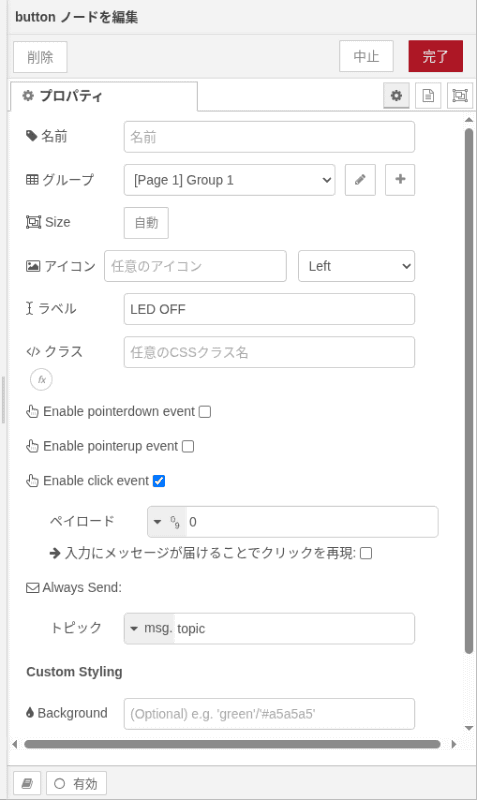This screenshot has width=477, height=800.
Task: Add a new group with plus
Action: click(x=400, y=180)
